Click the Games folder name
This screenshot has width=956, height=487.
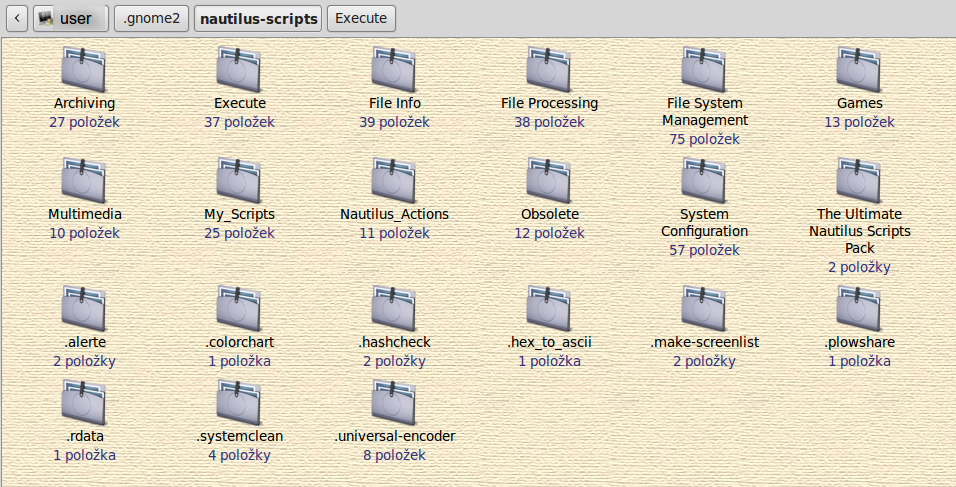[x=860, y=103]
